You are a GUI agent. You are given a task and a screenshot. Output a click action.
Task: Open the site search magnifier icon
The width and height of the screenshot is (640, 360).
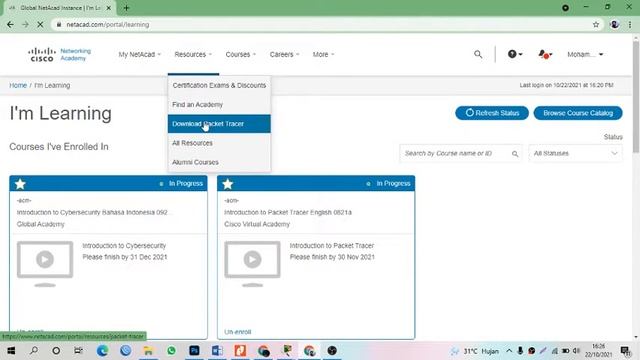(478, 54)
